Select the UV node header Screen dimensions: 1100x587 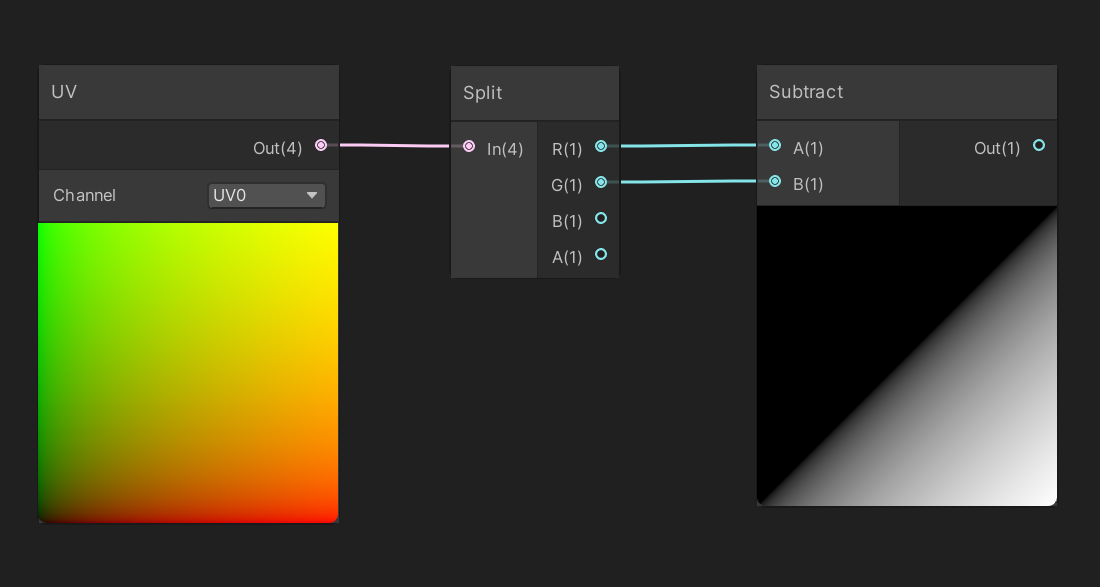click(x=188, y=91)
